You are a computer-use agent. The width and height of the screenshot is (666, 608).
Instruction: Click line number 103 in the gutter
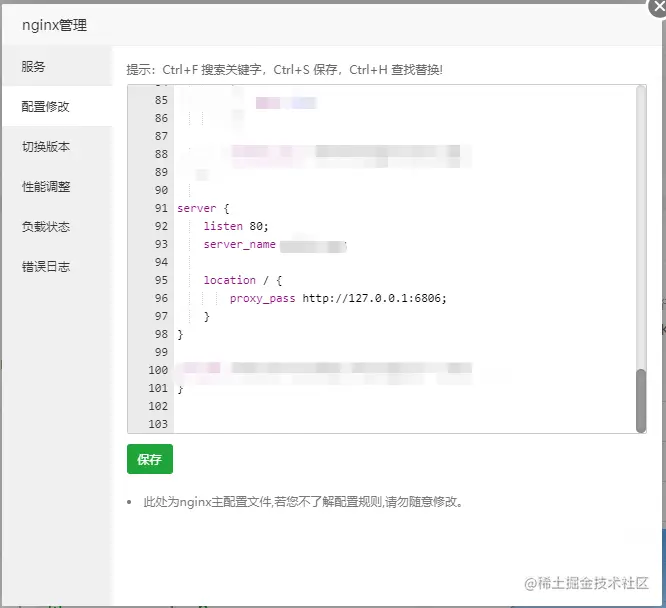point(158,424)
